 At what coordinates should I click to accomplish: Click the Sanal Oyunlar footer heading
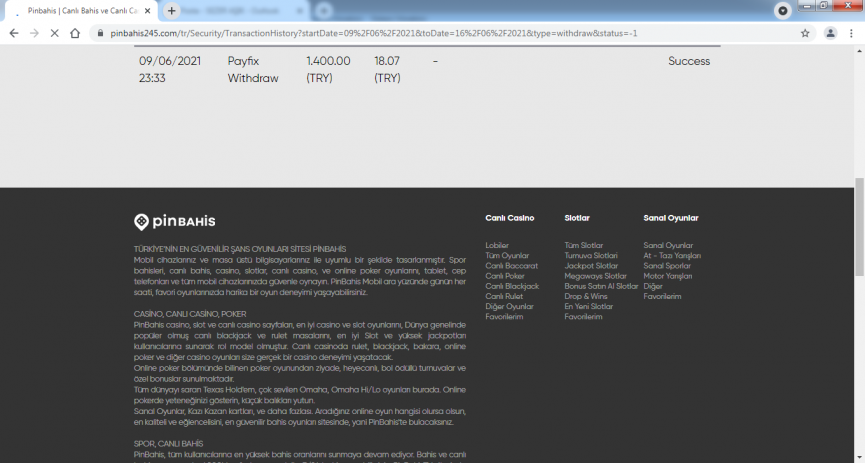[x=671, y=218]
